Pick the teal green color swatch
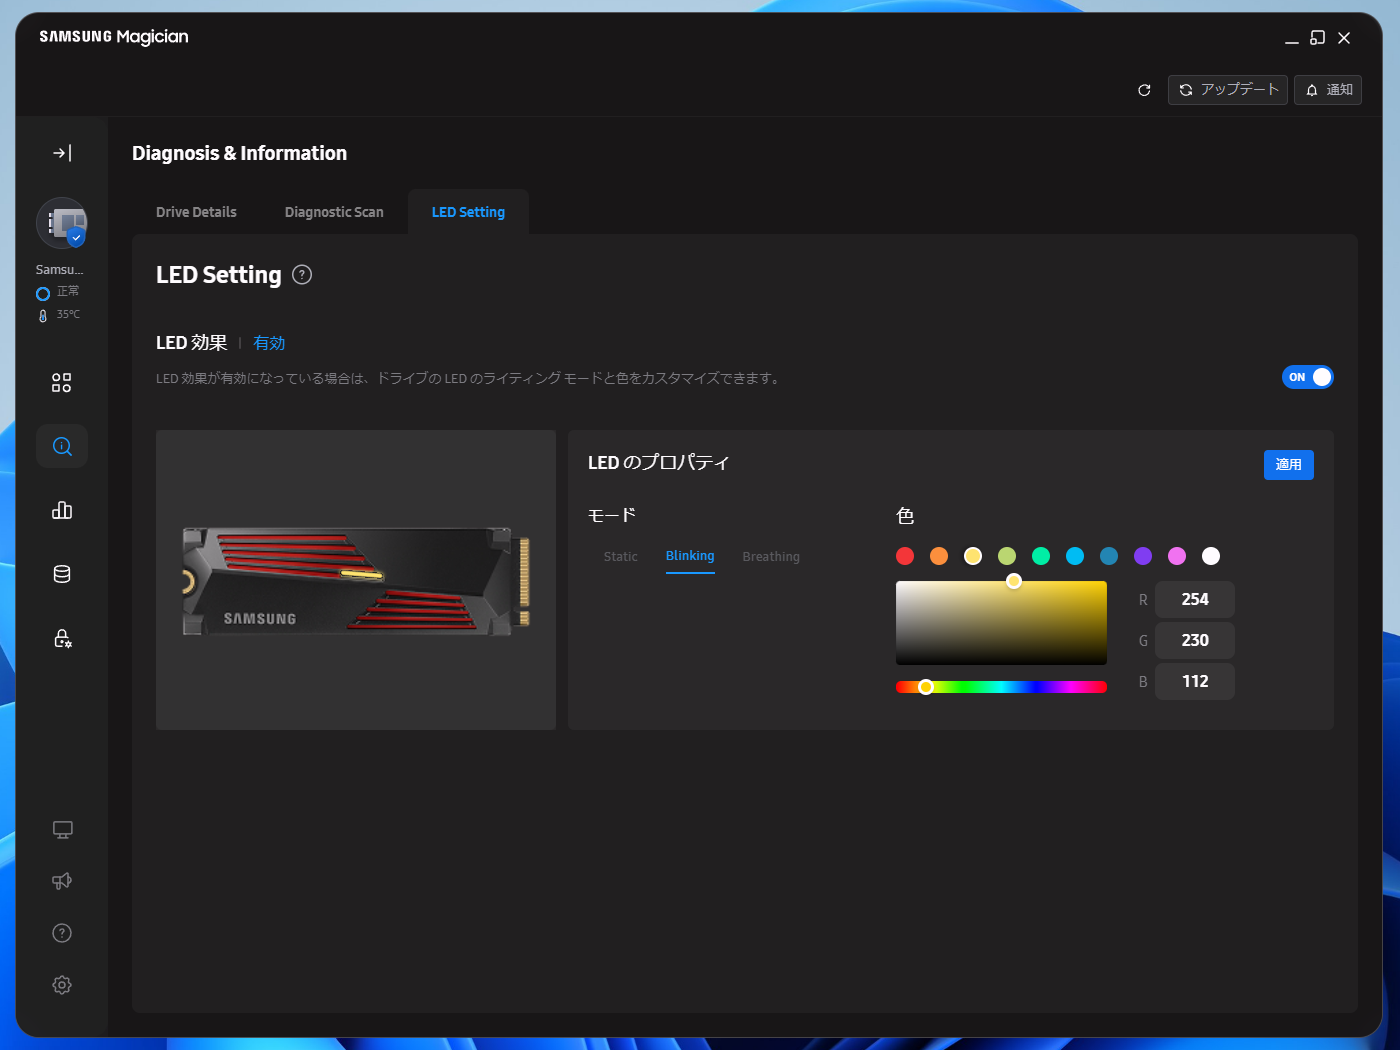Image resolution: width=1400 pixels, height=1050 pixels. pyautogui.click(x=1041, y=556)
